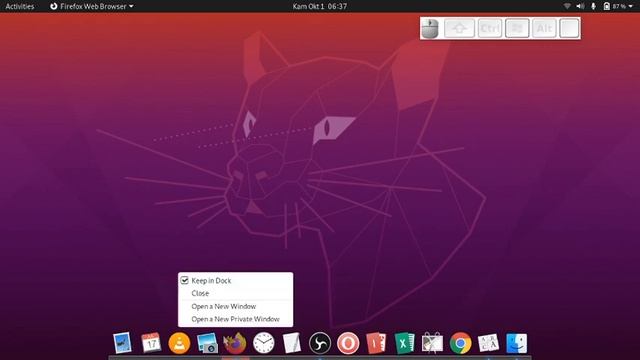640x360 pixels.
Task: Click the blank key in overlay
Action: point(569,29)
